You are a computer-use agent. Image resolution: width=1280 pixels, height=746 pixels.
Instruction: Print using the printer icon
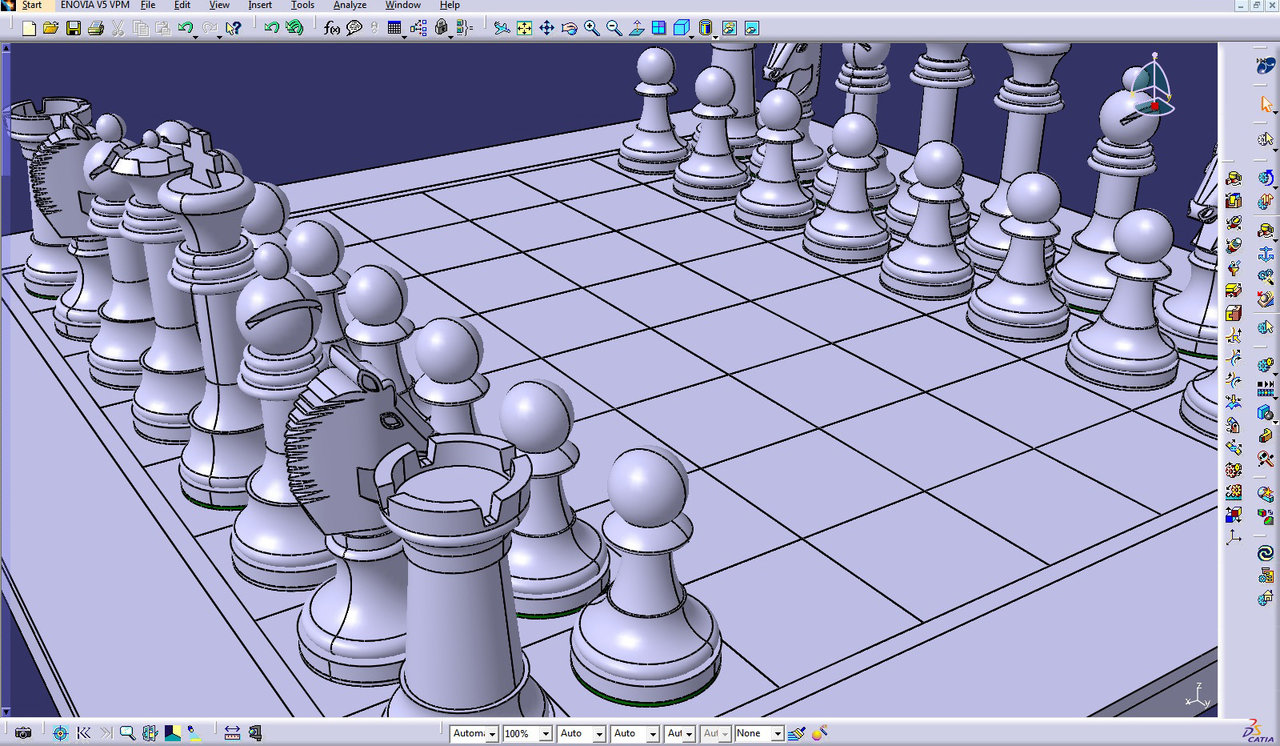tap(95, 28)
